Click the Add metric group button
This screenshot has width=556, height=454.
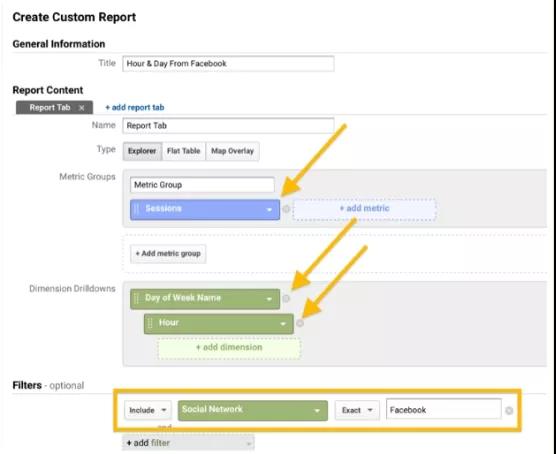(x=168, y=254)
